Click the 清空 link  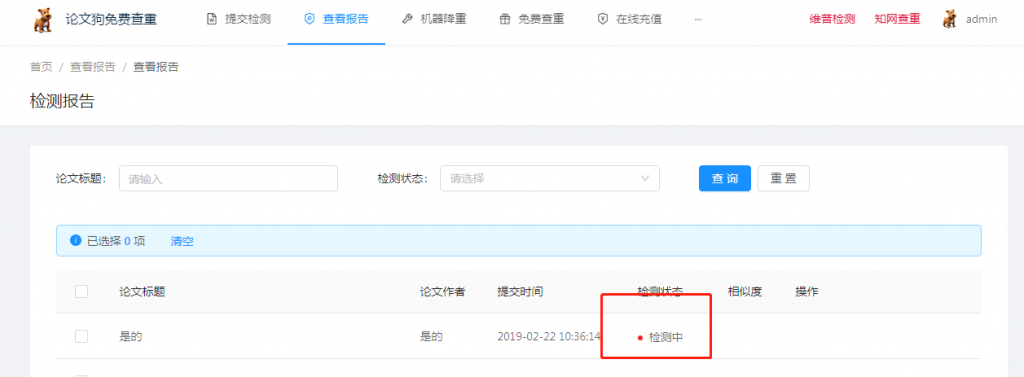[x=182, y=241]
